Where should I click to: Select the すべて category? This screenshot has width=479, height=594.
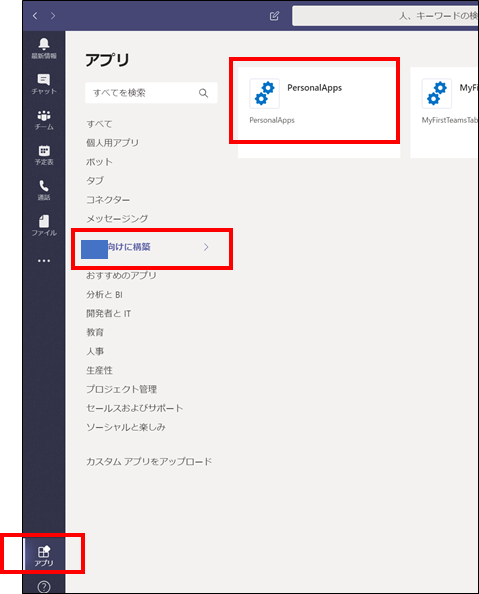(99, 124)
